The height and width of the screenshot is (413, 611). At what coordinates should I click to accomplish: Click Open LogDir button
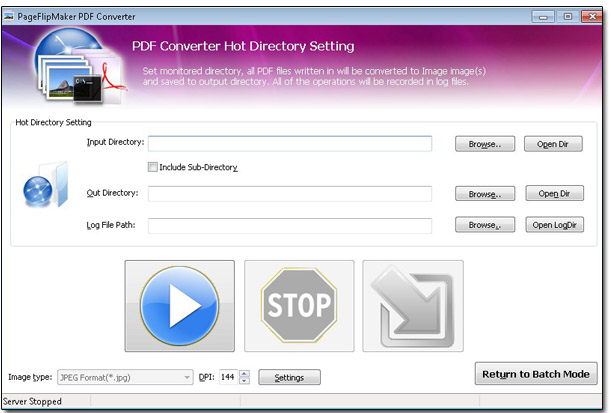coord(554,225)
